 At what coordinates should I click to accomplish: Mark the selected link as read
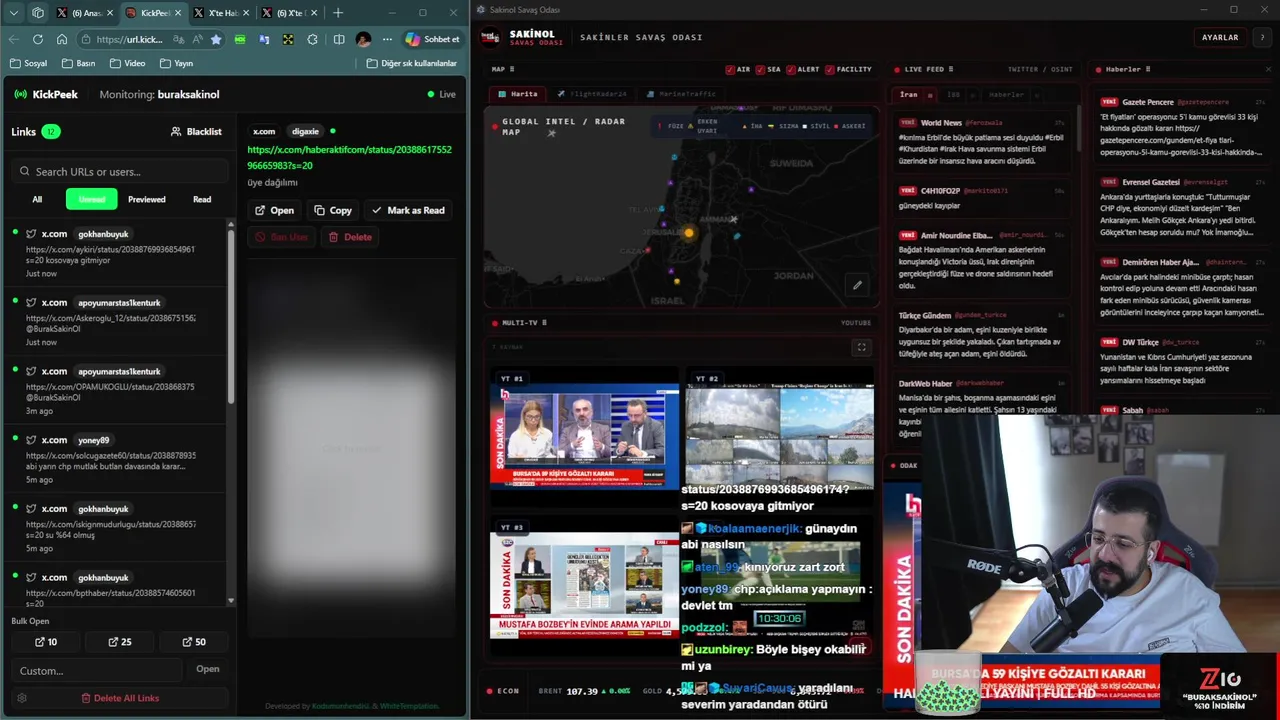coord(408,210)
